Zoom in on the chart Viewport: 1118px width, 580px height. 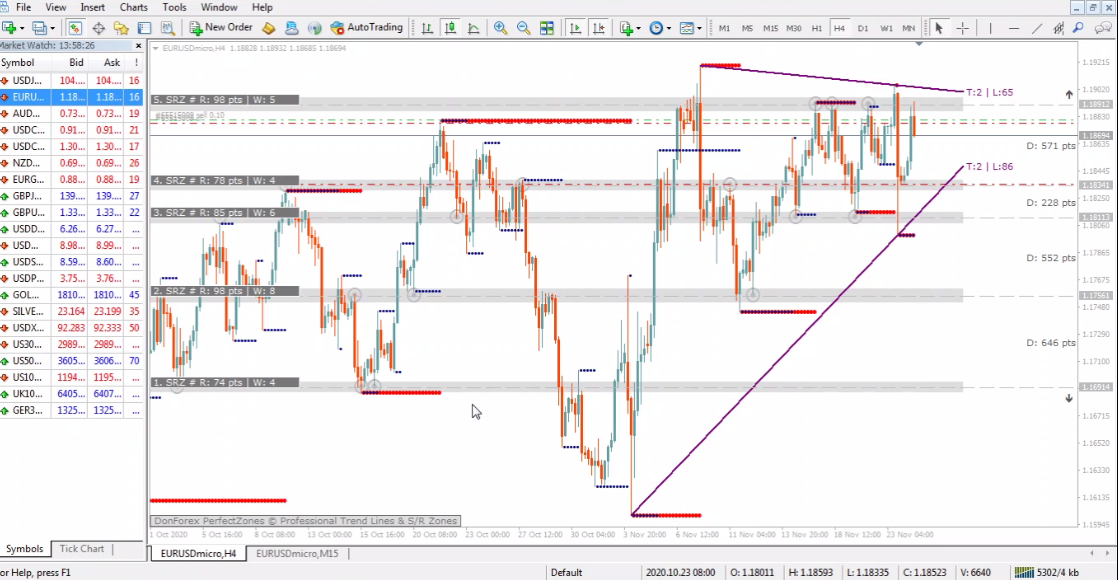[500, 28]
